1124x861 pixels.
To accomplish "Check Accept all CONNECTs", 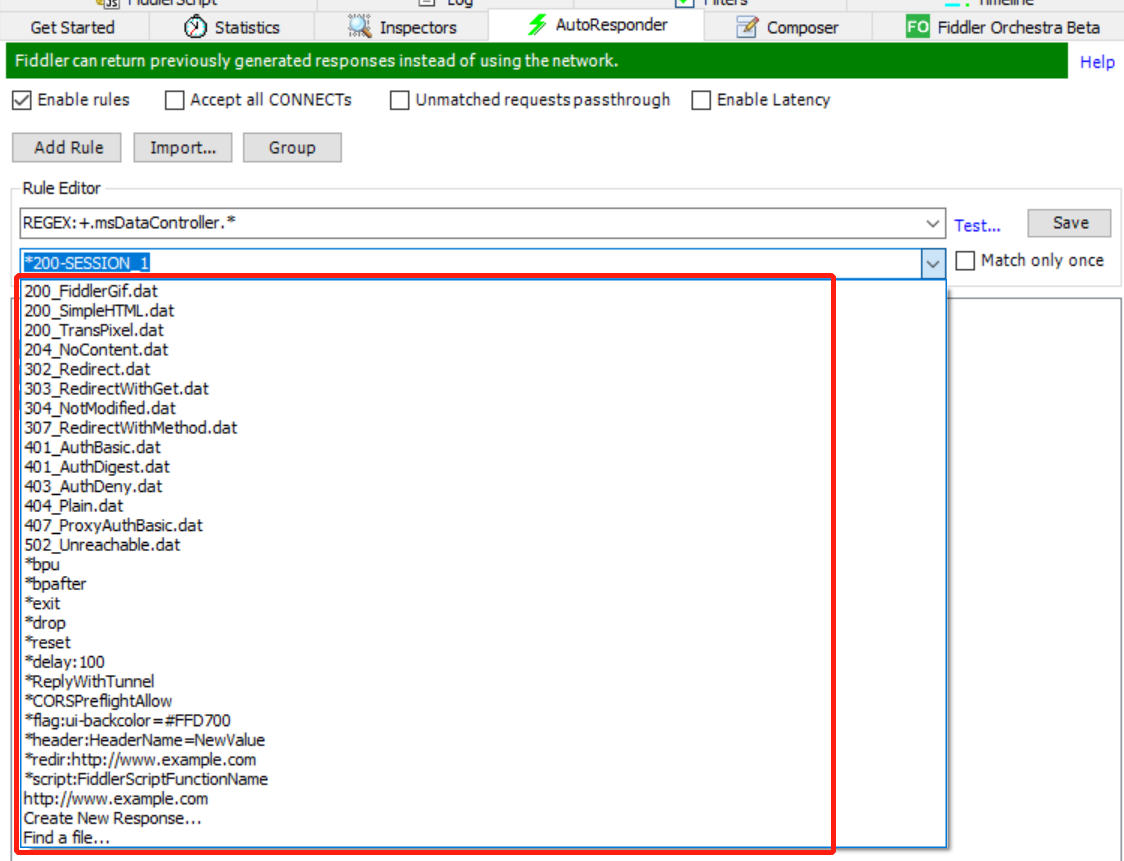I will pos(174,100).
